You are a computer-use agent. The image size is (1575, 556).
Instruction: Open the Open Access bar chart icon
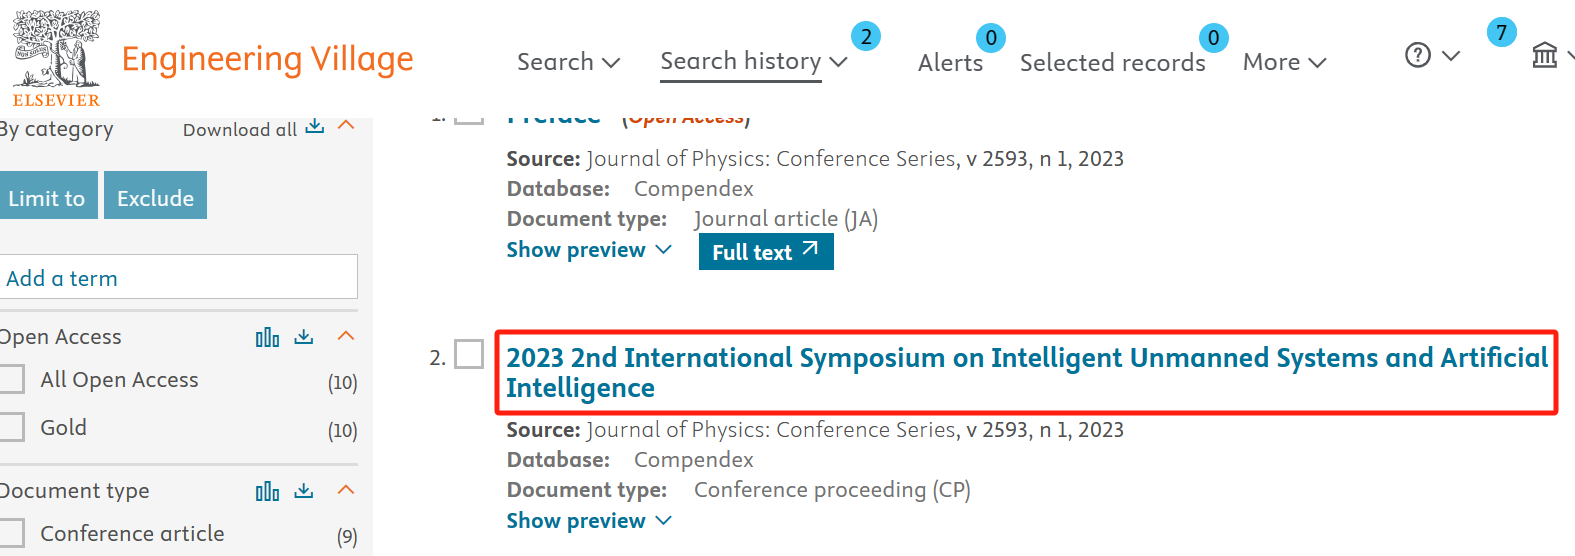click(x=267, y=337)
